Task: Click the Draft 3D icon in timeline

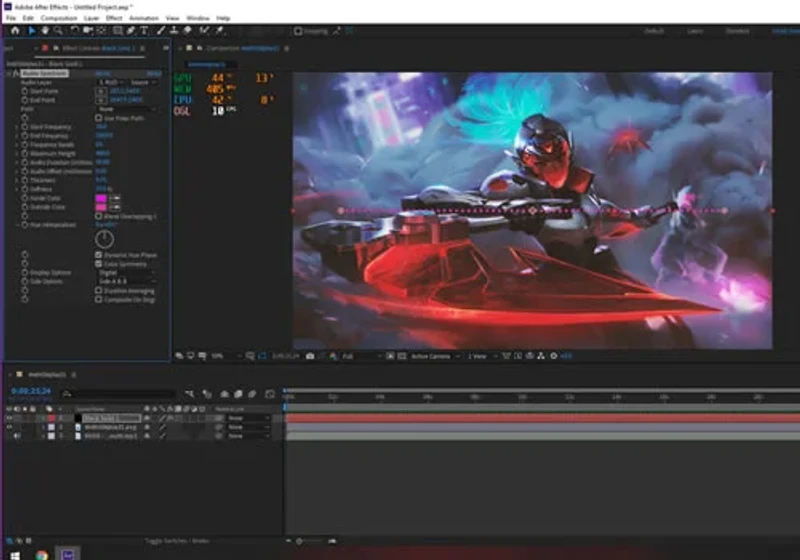Action: 207,394
